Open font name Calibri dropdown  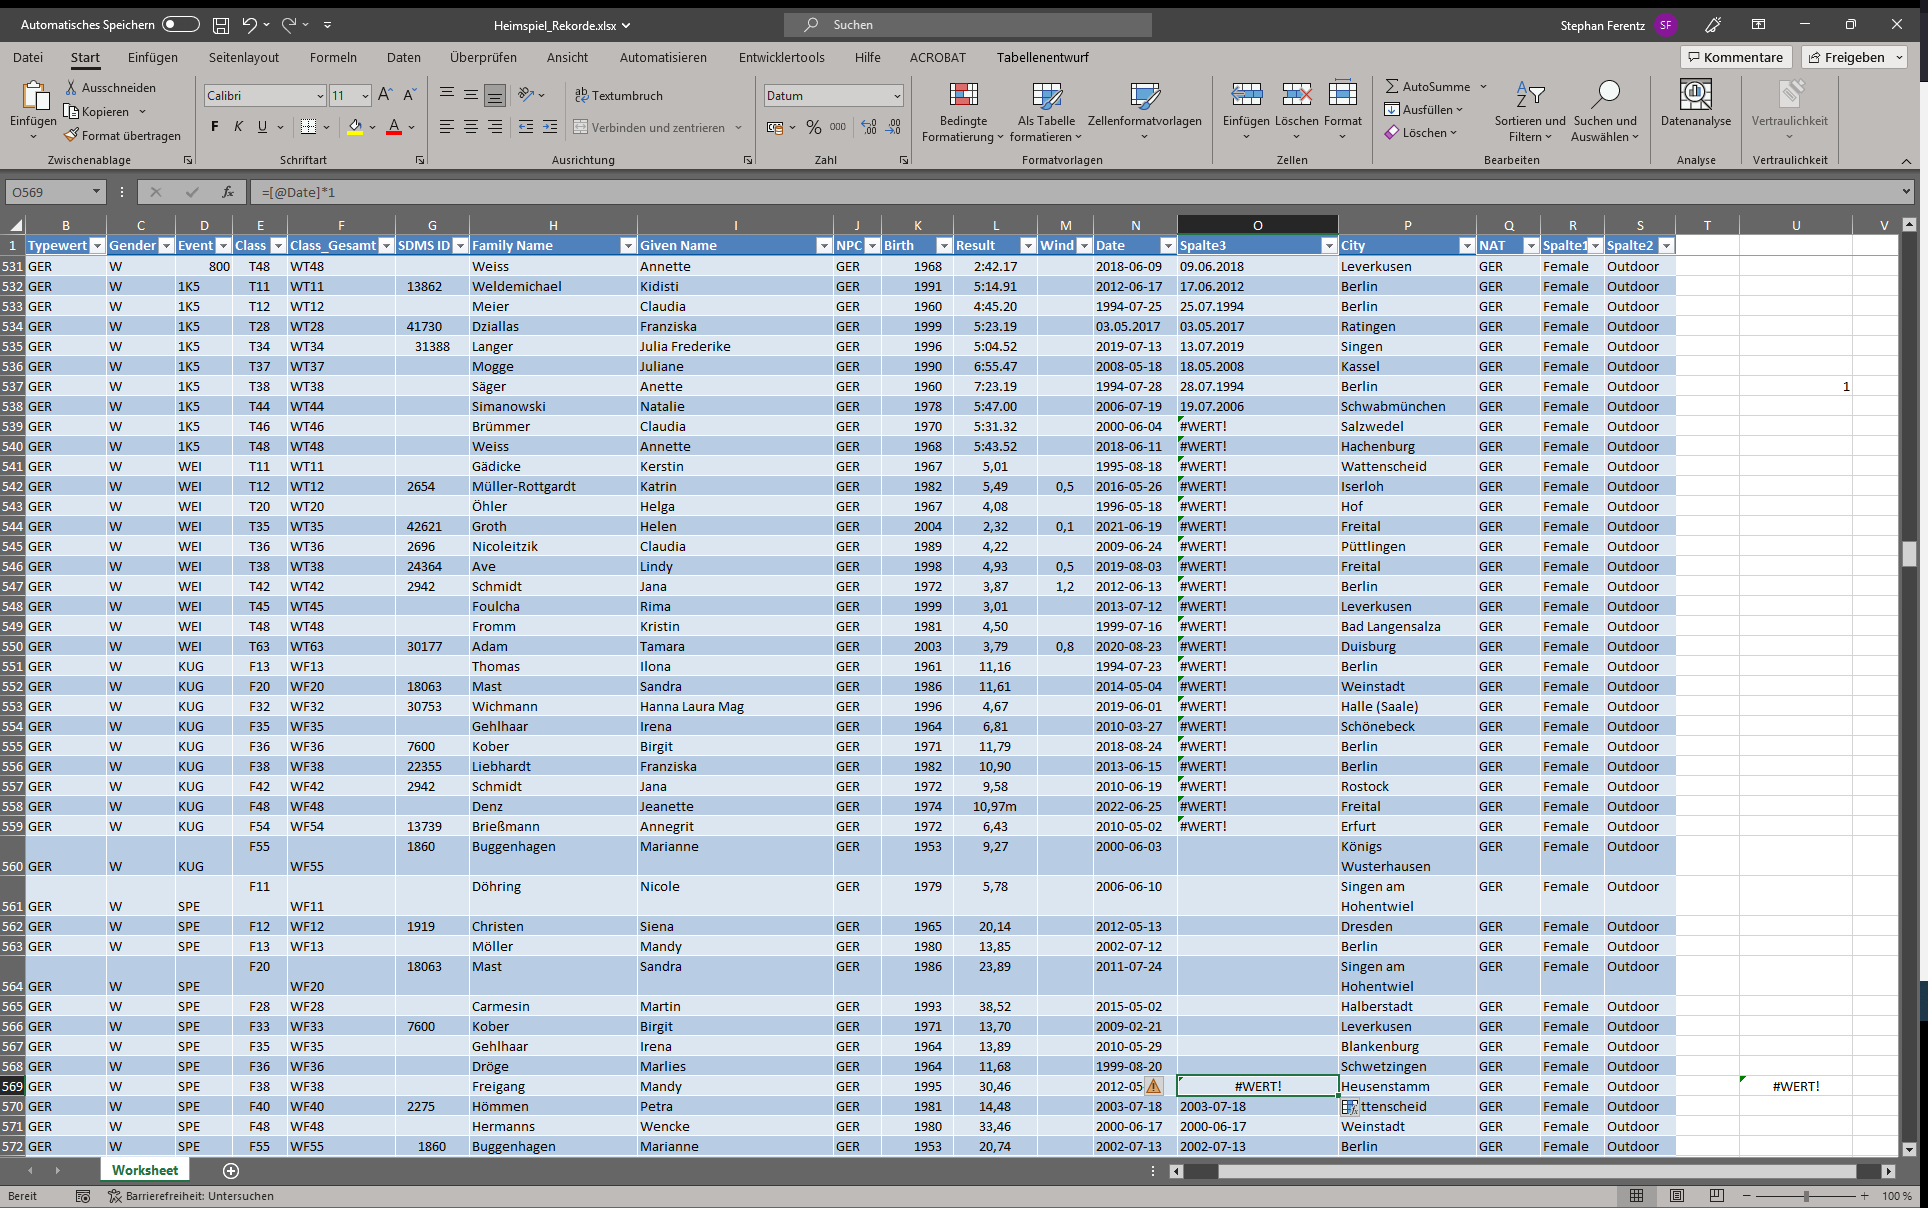tap(320, 96)
